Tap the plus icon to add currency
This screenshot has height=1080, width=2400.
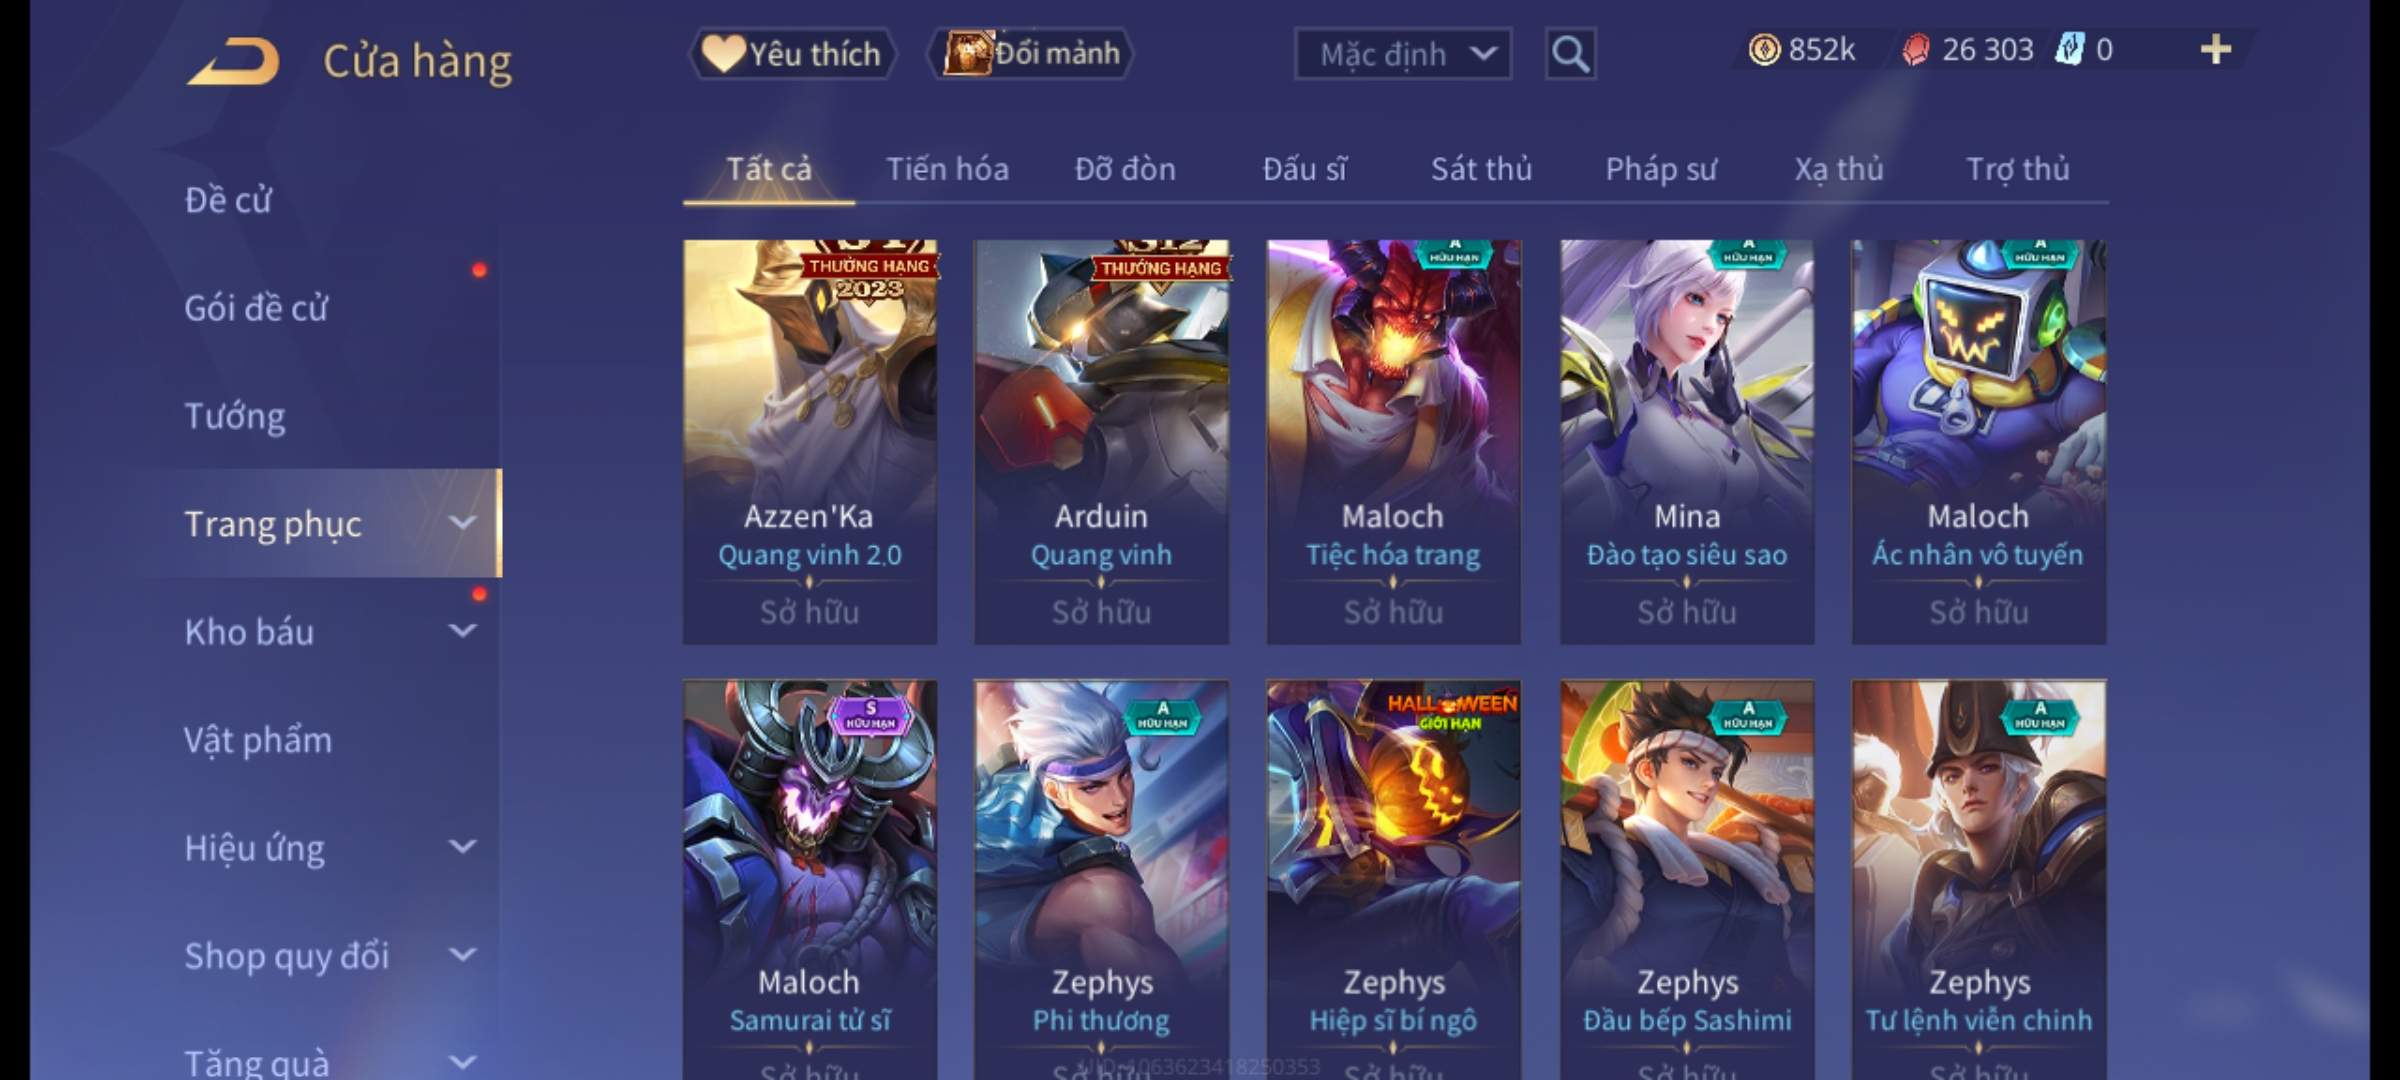(x=2216, y=49)
